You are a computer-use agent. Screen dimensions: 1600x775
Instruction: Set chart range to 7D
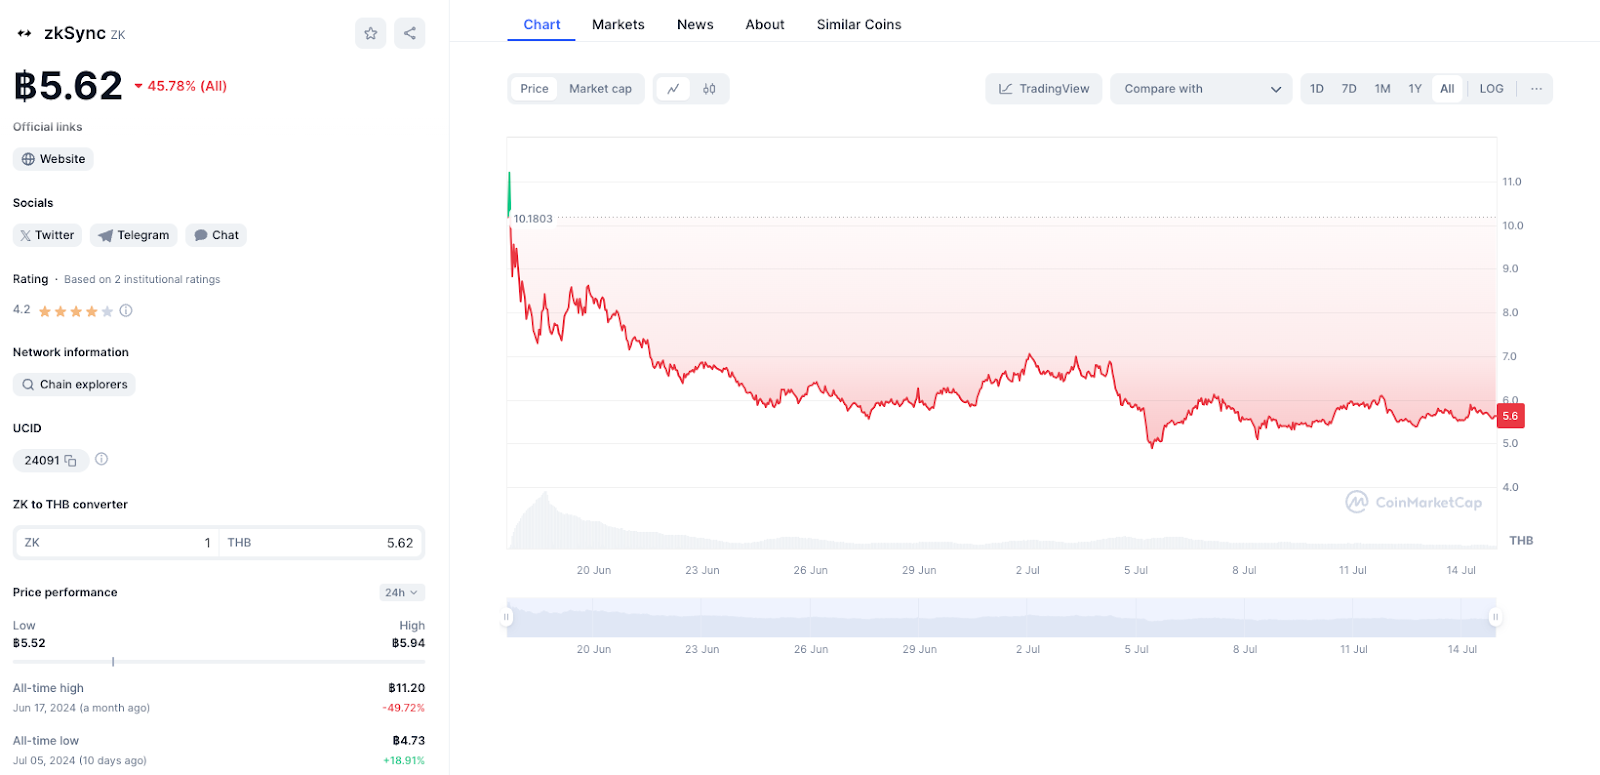[1349, 89]
